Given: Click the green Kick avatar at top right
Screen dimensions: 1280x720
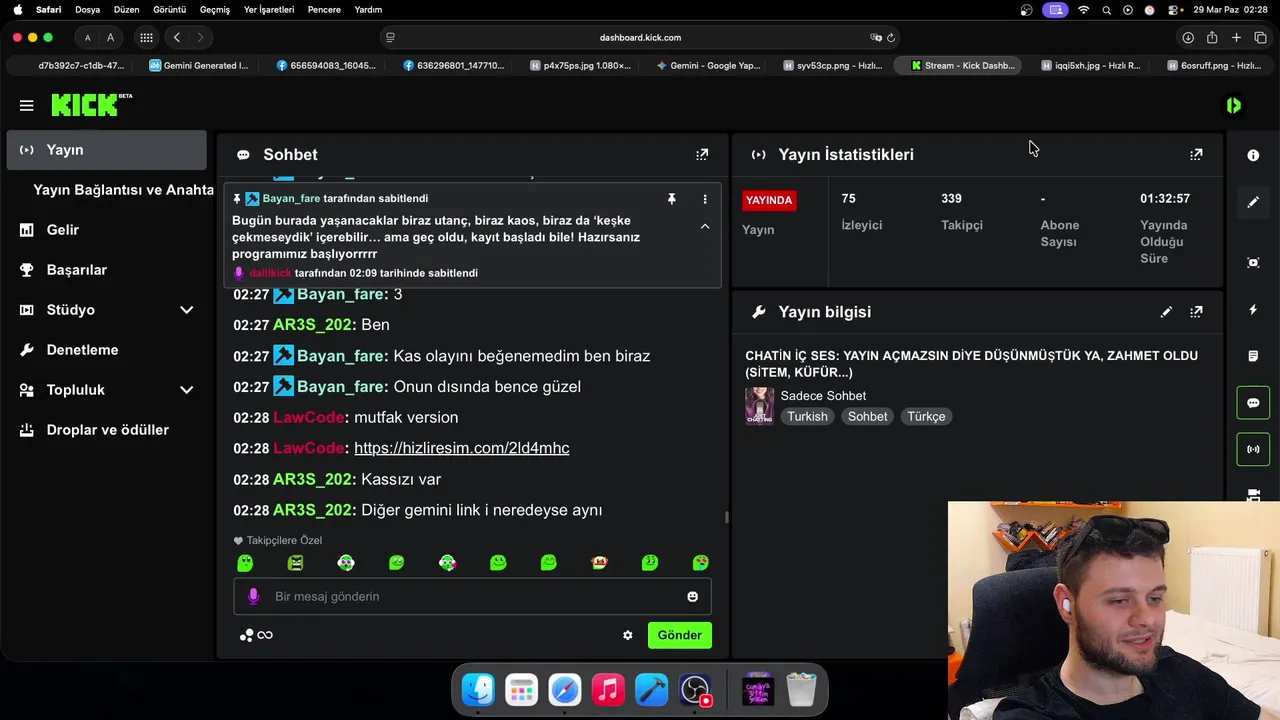Looking at the screenshot, I should 1234,105.
